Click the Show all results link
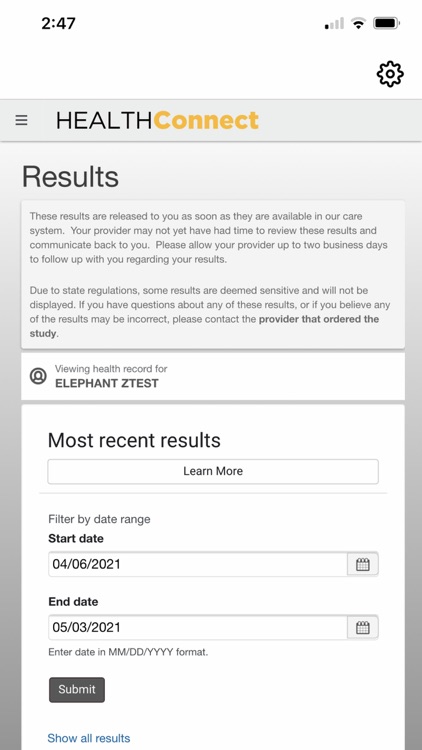The width and height of the screenshot is (422, 750). coord(89,738)
